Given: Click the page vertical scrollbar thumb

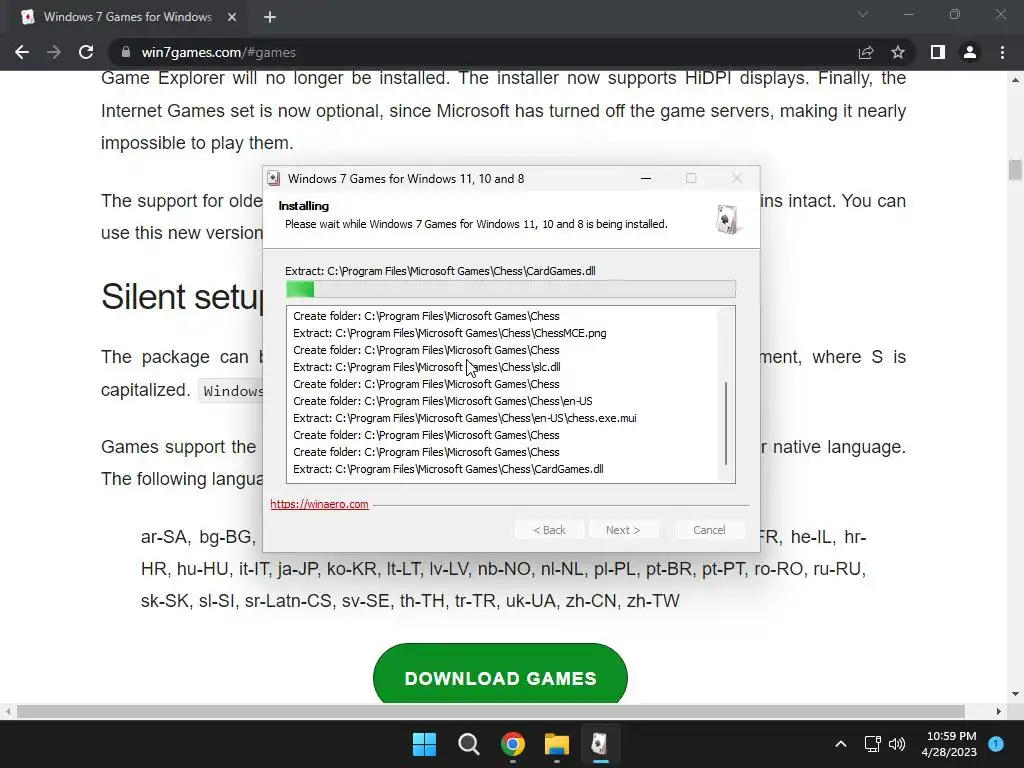Looking at the screenshot, I should pyautogui.click(x=1015, y=169).
